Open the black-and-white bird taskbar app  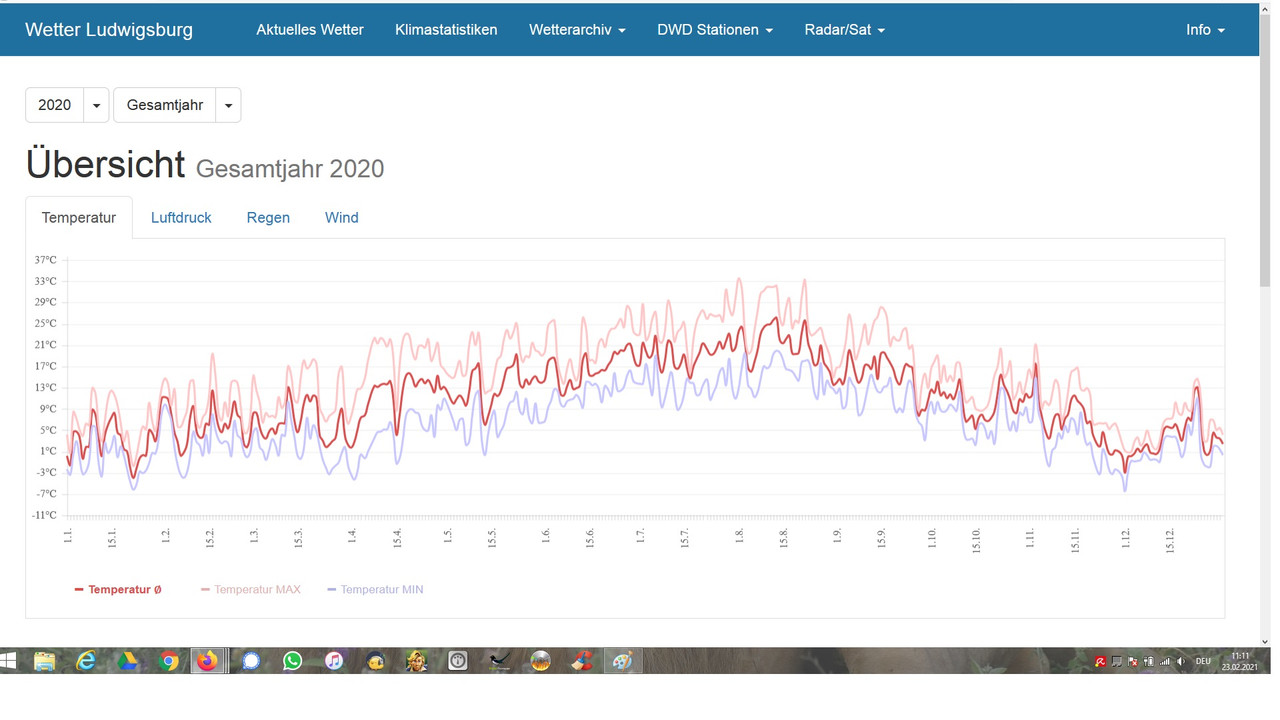pyautogui.click(x=499, y=661)
